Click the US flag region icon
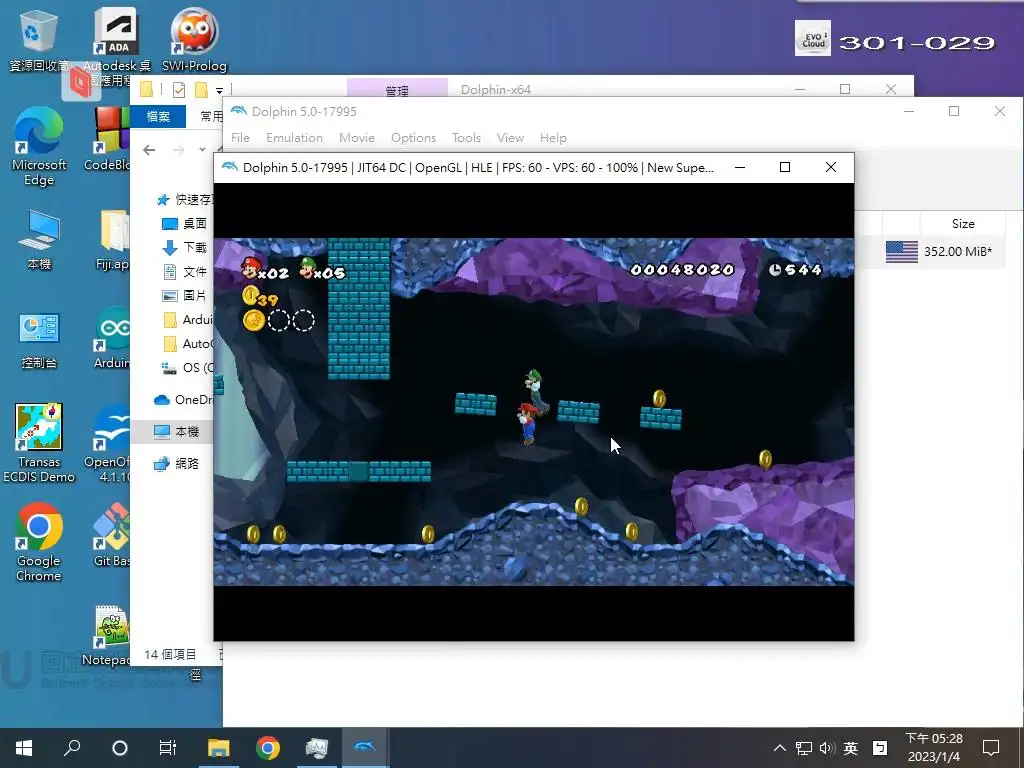The width and height of the screenshot is (1024, 768). (901, 252)
